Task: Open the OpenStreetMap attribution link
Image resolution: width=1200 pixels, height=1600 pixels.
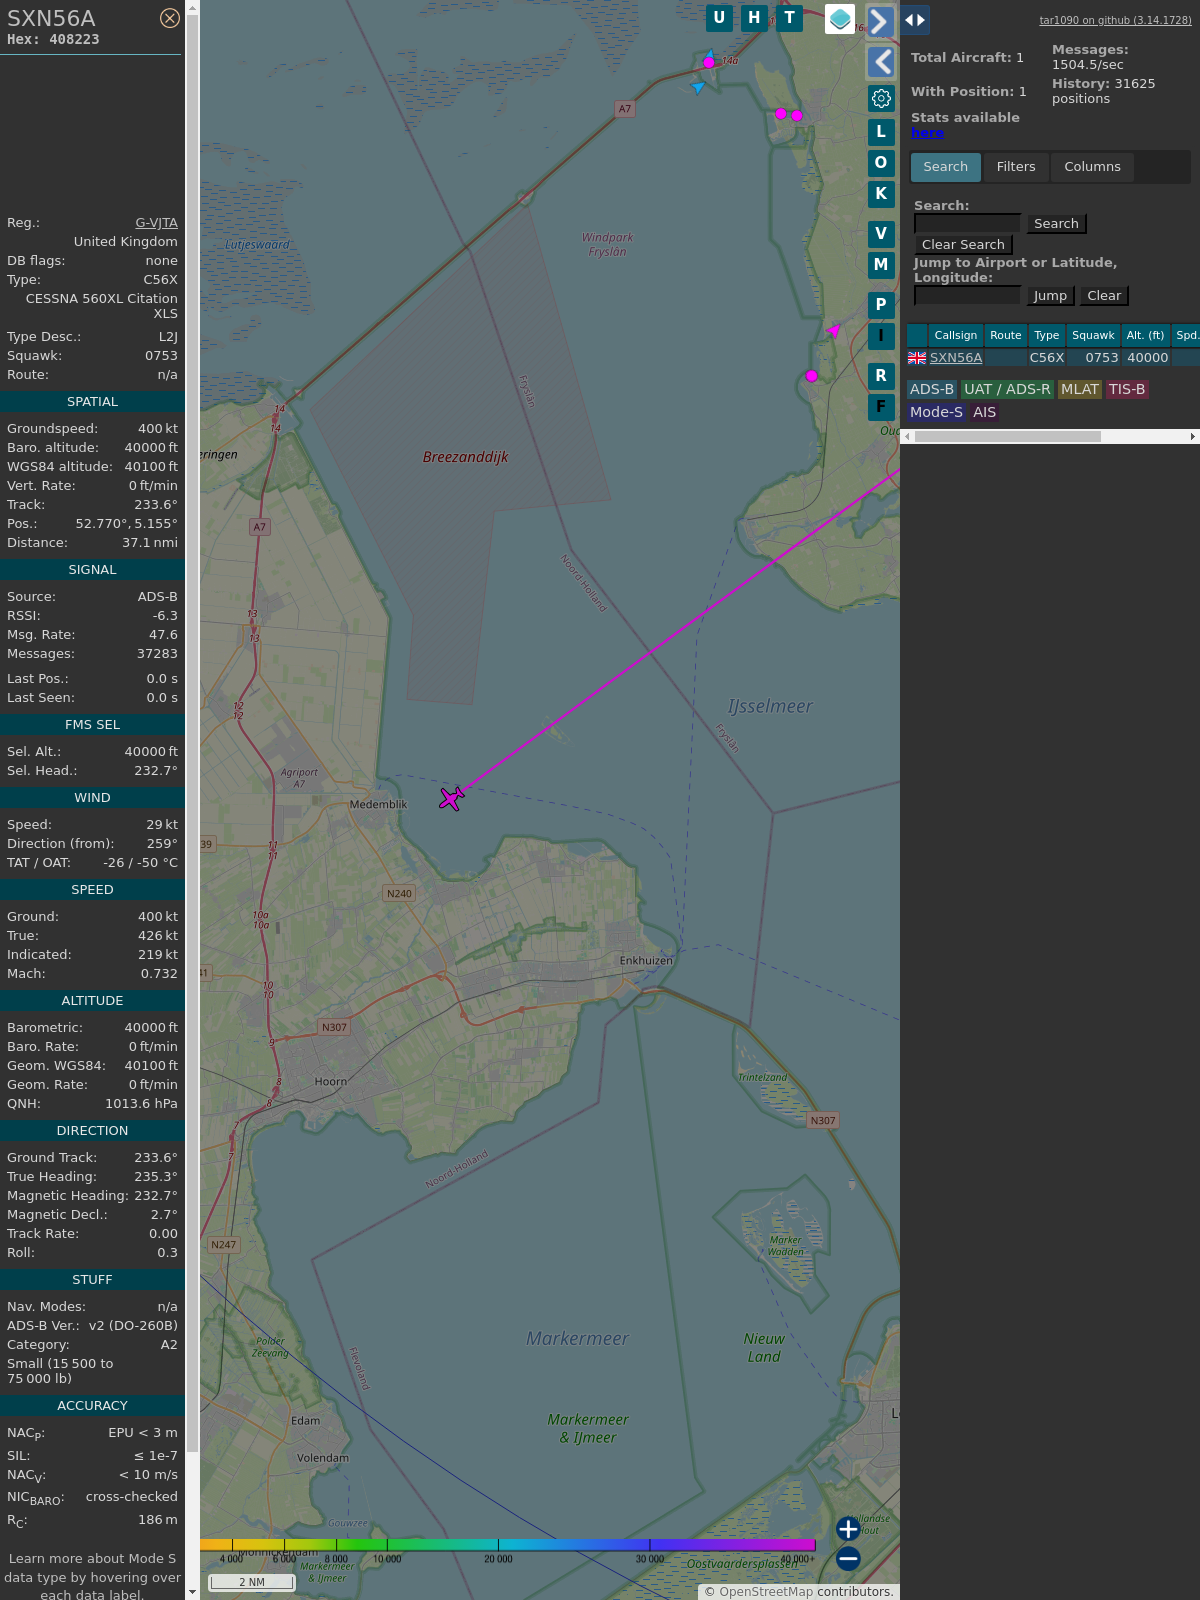Action: pos(766,1592)
